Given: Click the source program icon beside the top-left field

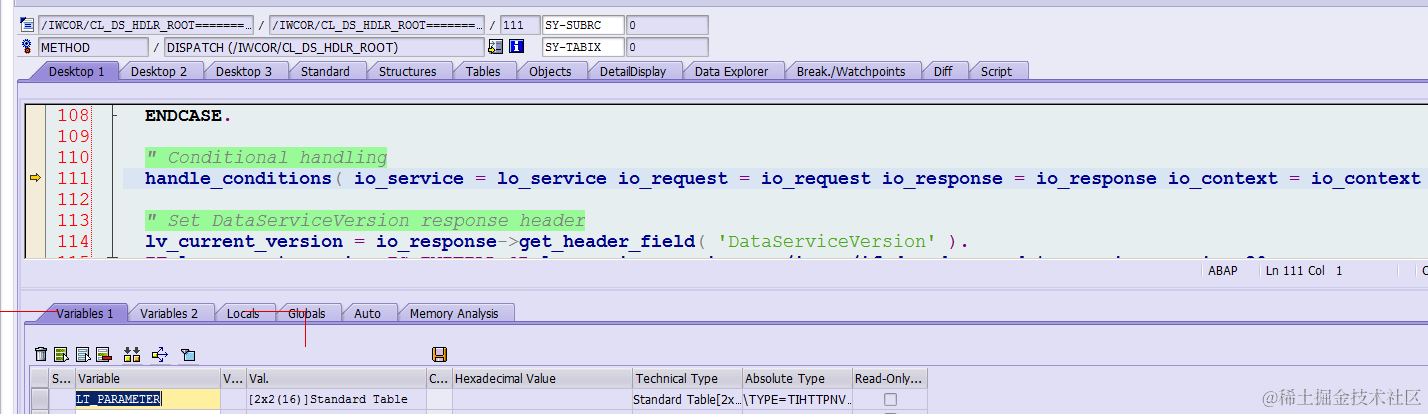Looking at the screenshot, I should (26, 25).
